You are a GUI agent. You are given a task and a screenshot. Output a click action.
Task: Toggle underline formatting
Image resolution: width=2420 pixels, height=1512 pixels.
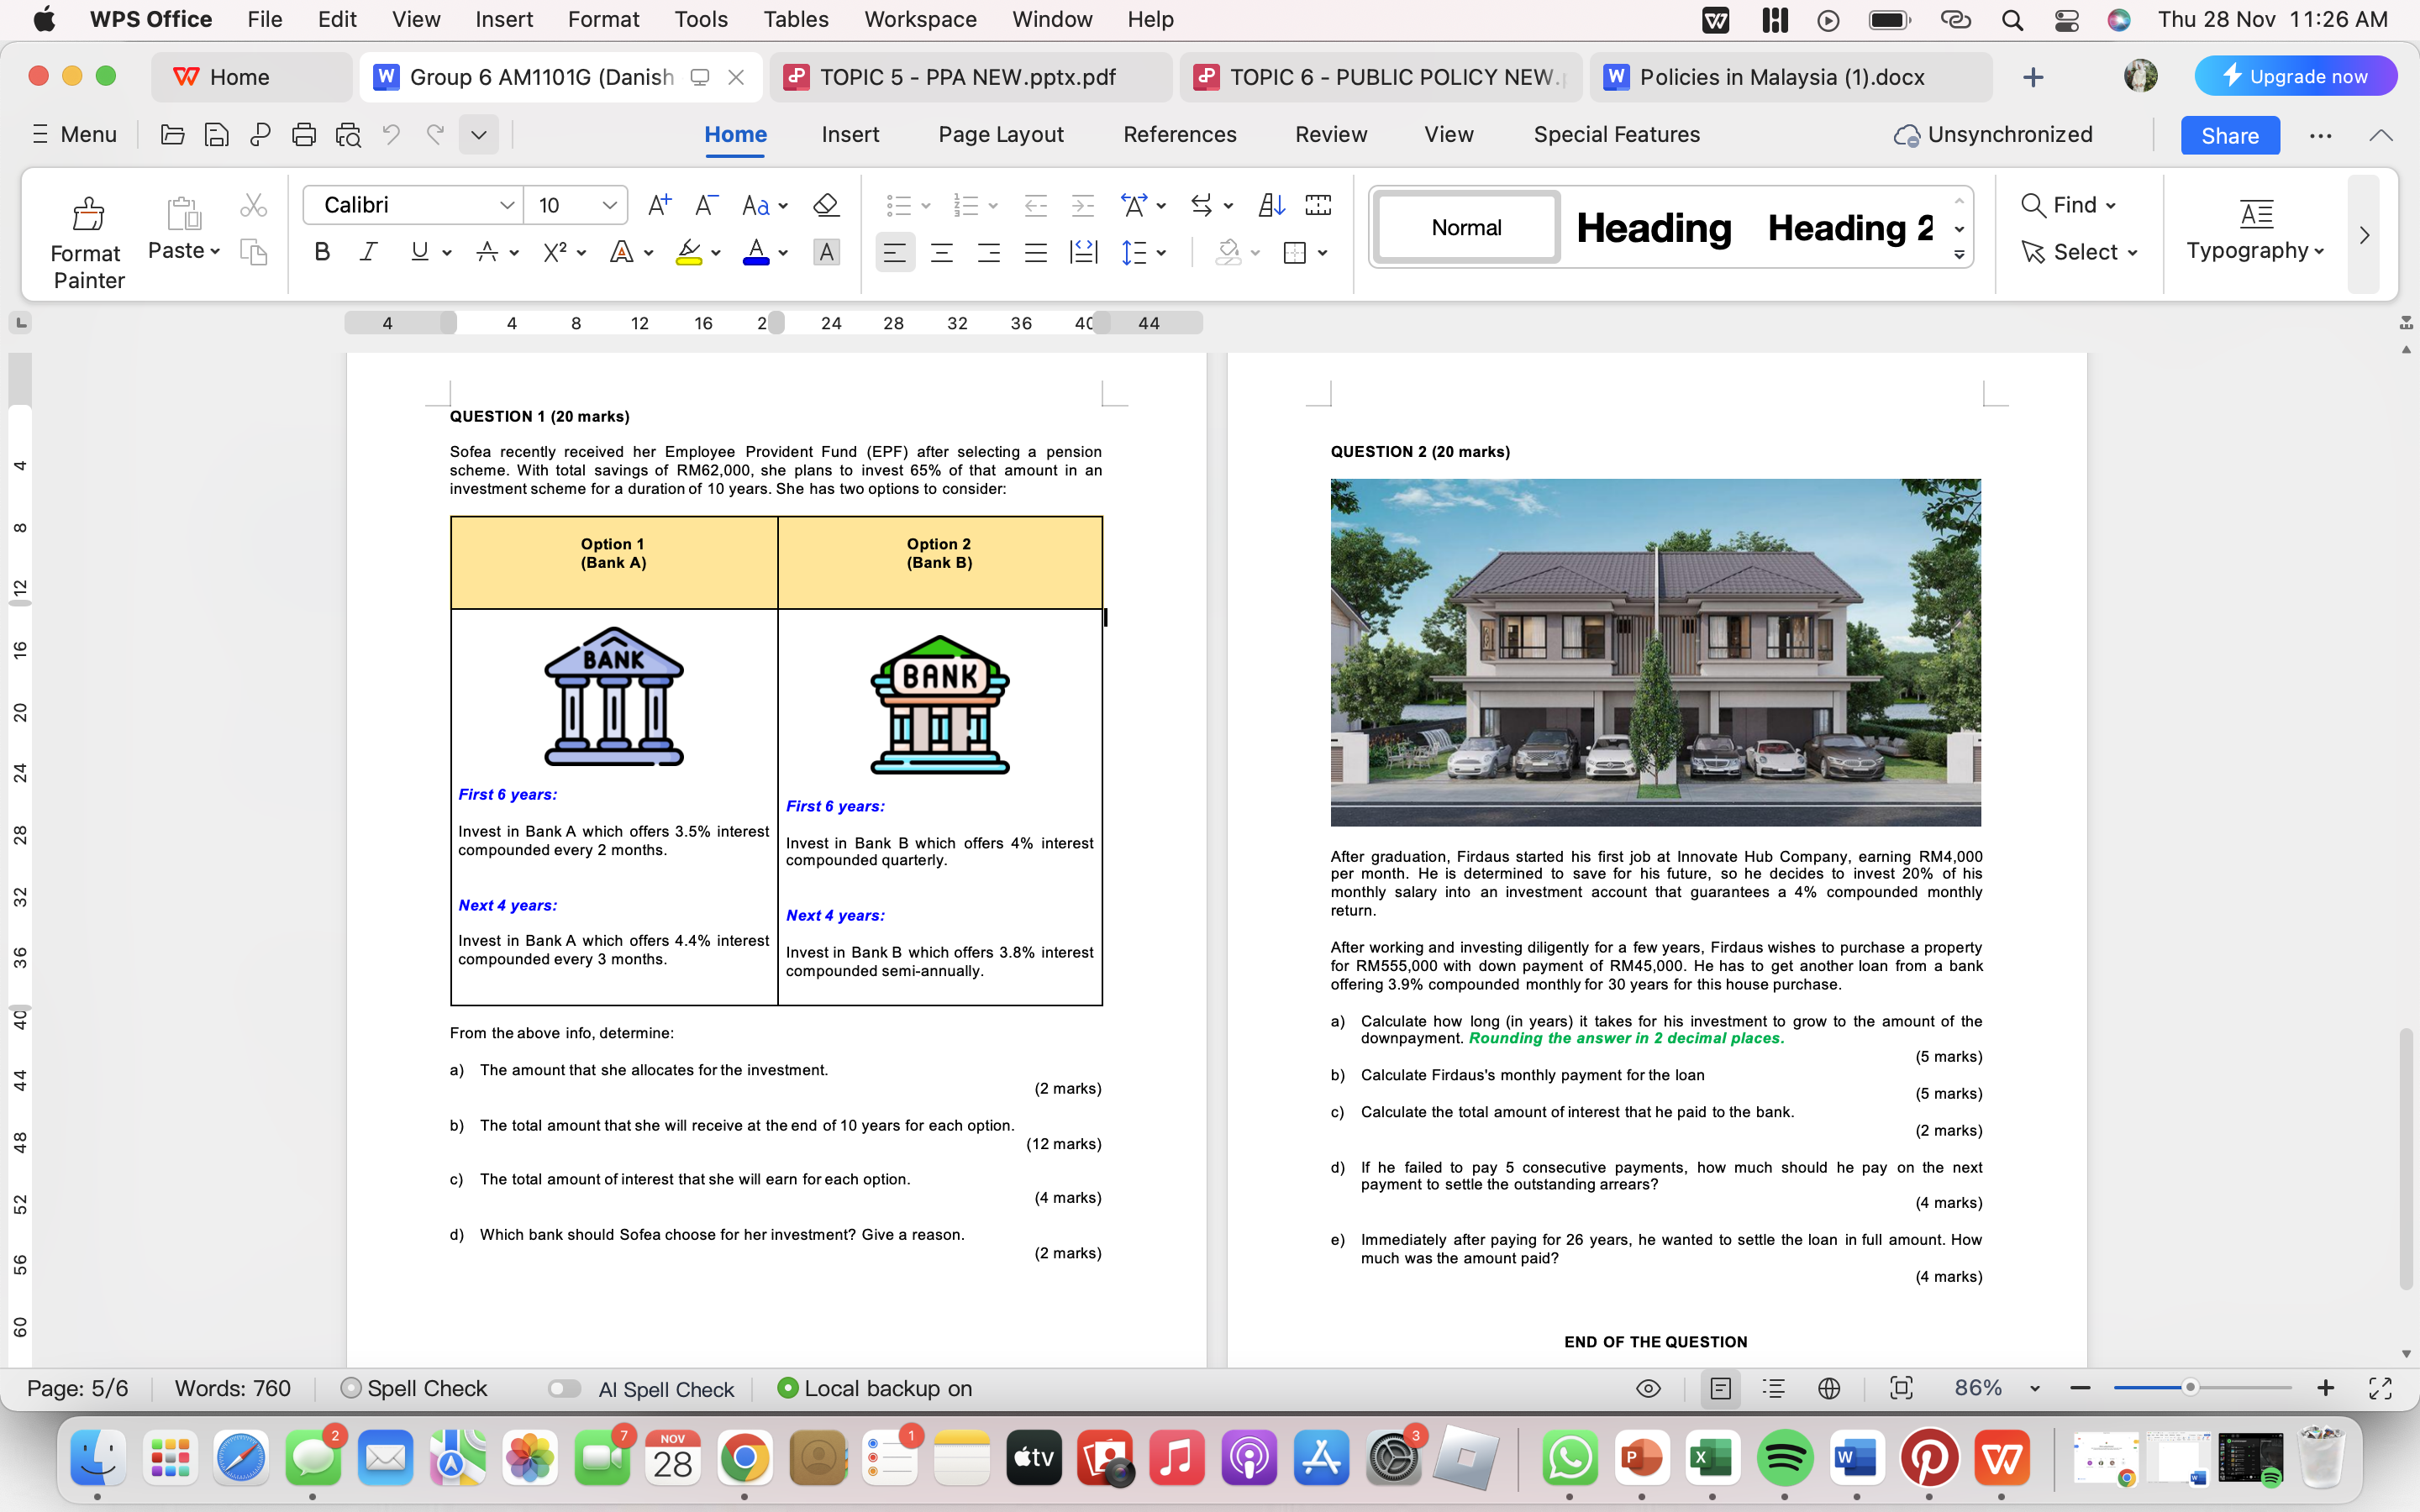point(420,252)
